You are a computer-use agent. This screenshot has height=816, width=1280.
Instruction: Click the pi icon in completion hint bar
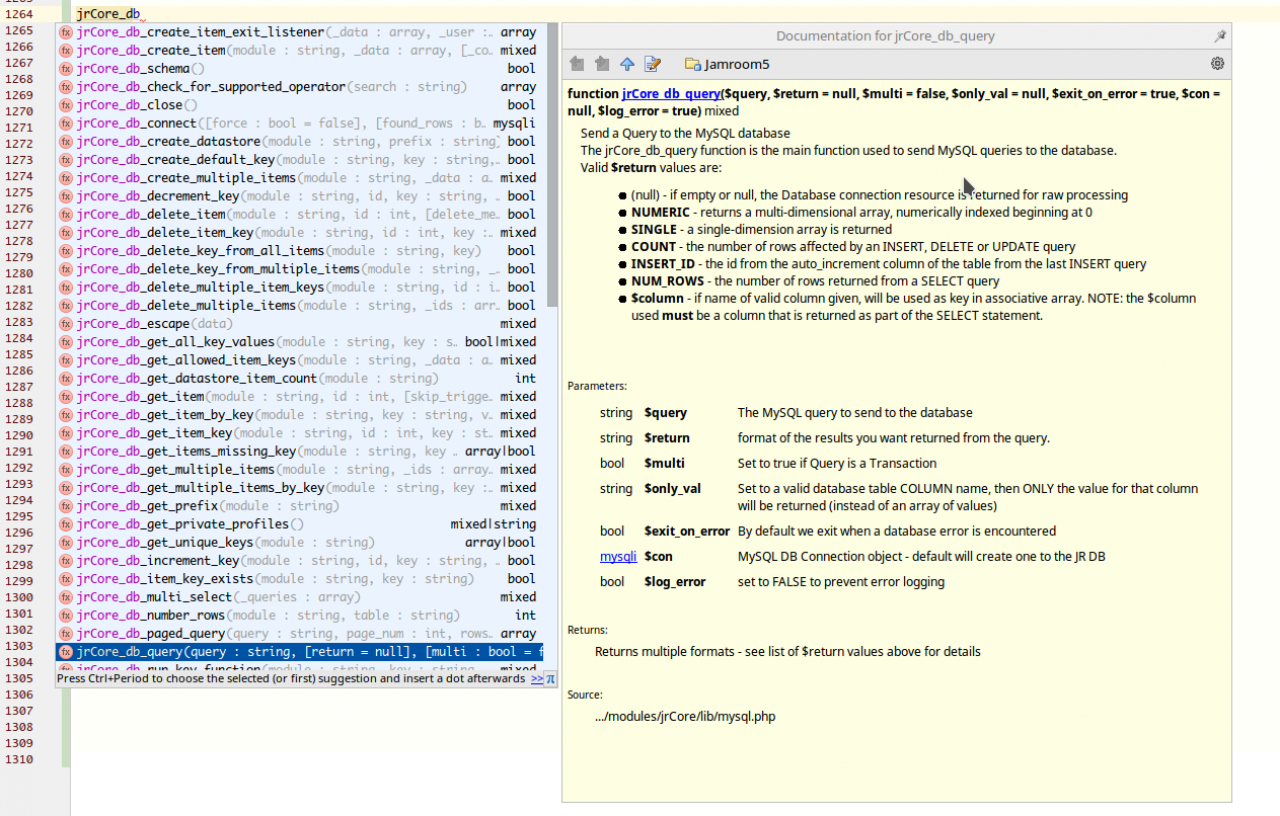tap(550, 679)
